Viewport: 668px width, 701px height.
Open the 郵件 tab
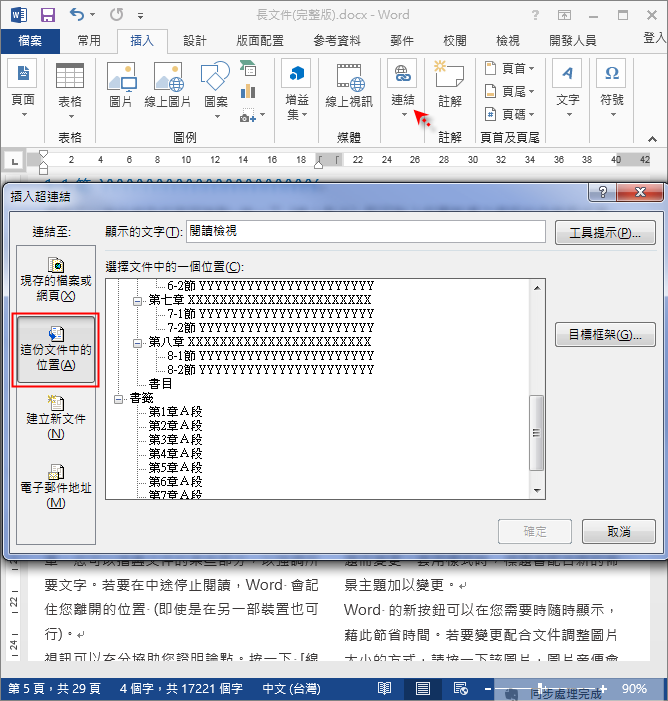click(x=402, y=41)
